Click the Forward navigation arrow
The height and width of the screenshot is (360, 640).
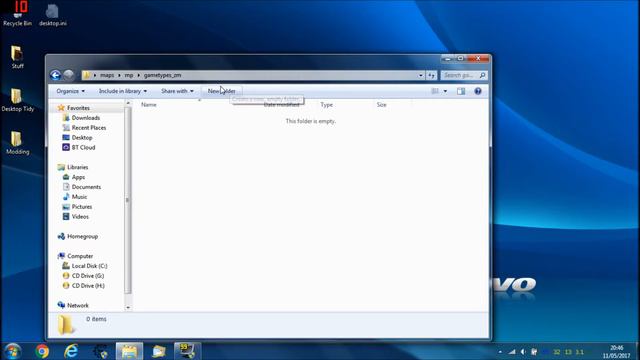tap(69, 75)
